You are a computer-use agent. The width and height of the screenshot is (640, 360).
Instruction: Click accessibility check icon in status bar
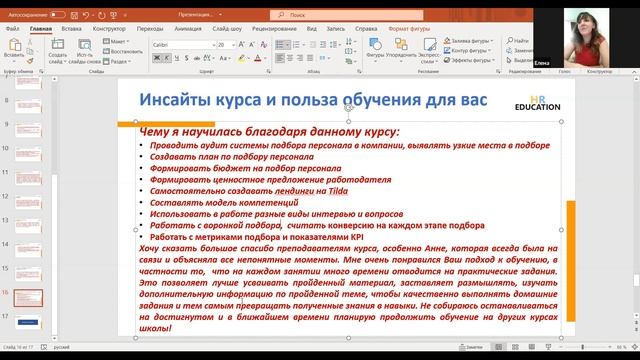click(44, 347)
